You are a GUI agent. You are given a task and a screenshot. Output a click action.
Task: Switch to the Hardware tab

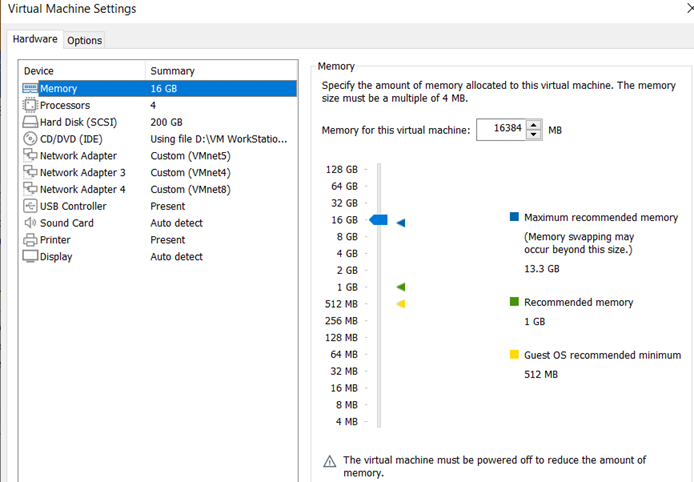[x=35, y=39]
